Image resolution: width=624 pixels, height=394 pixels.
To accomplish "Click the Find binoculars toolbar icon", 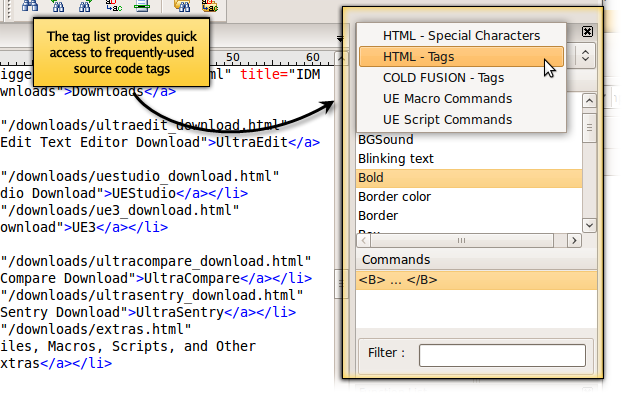I will pos(30,6).
